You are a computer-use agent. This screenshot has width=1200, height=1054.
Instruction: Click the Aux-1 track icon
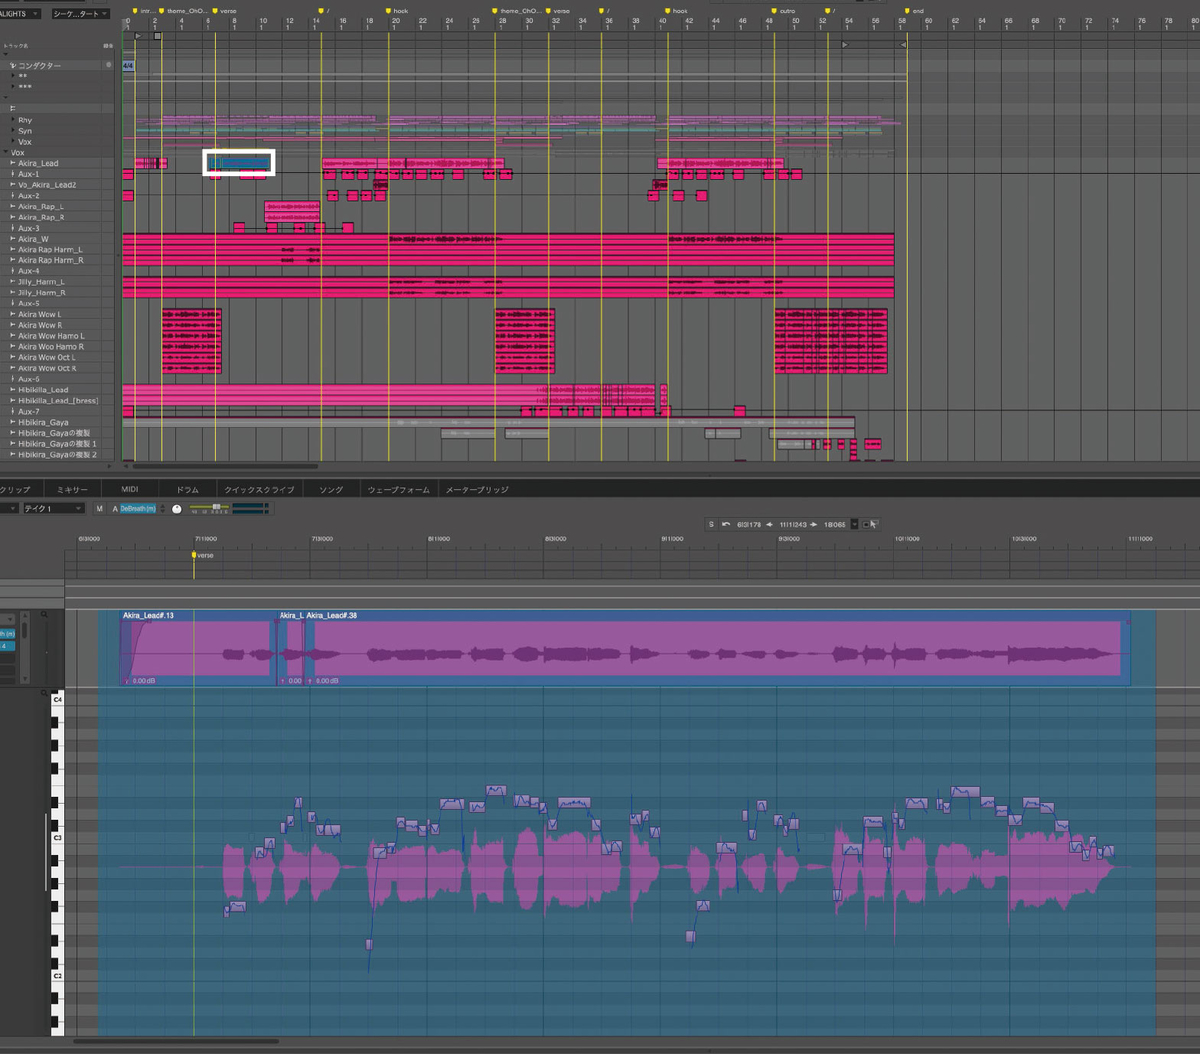[12, 174]
